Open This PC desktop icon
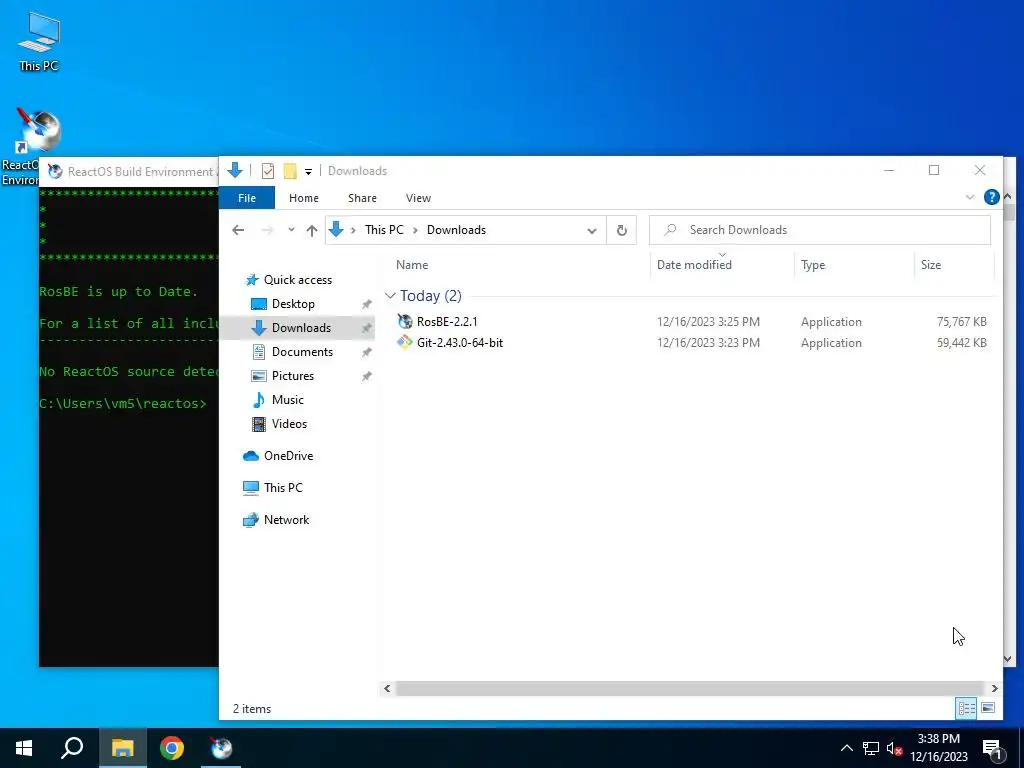This screenshot has height=768, width=1024. tap(39, 40)
